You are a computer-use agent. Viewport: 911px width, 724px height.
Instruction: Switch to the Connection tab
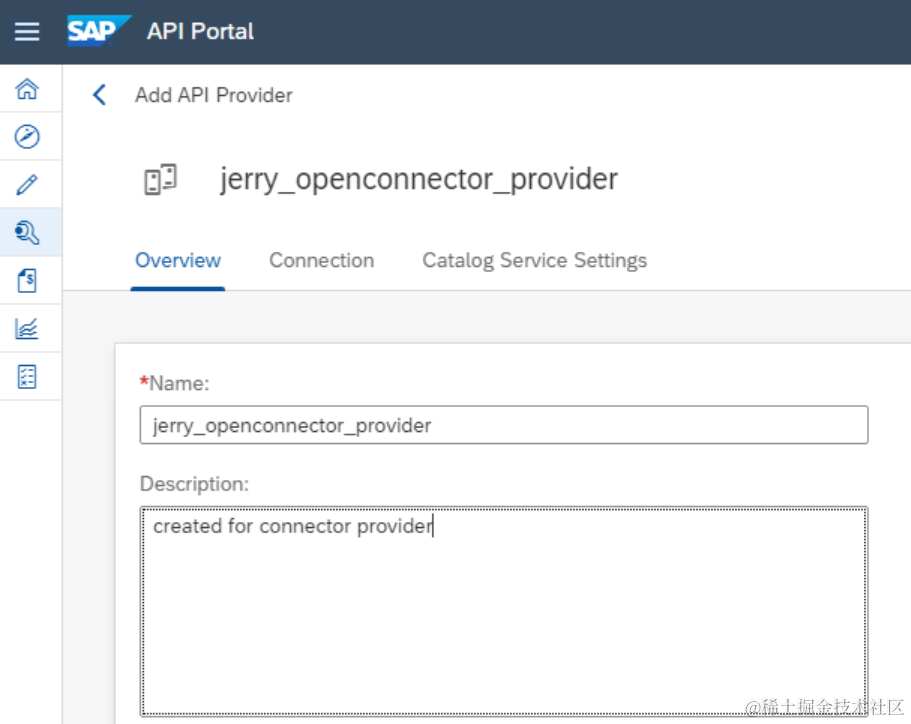(x=321, y=261)
